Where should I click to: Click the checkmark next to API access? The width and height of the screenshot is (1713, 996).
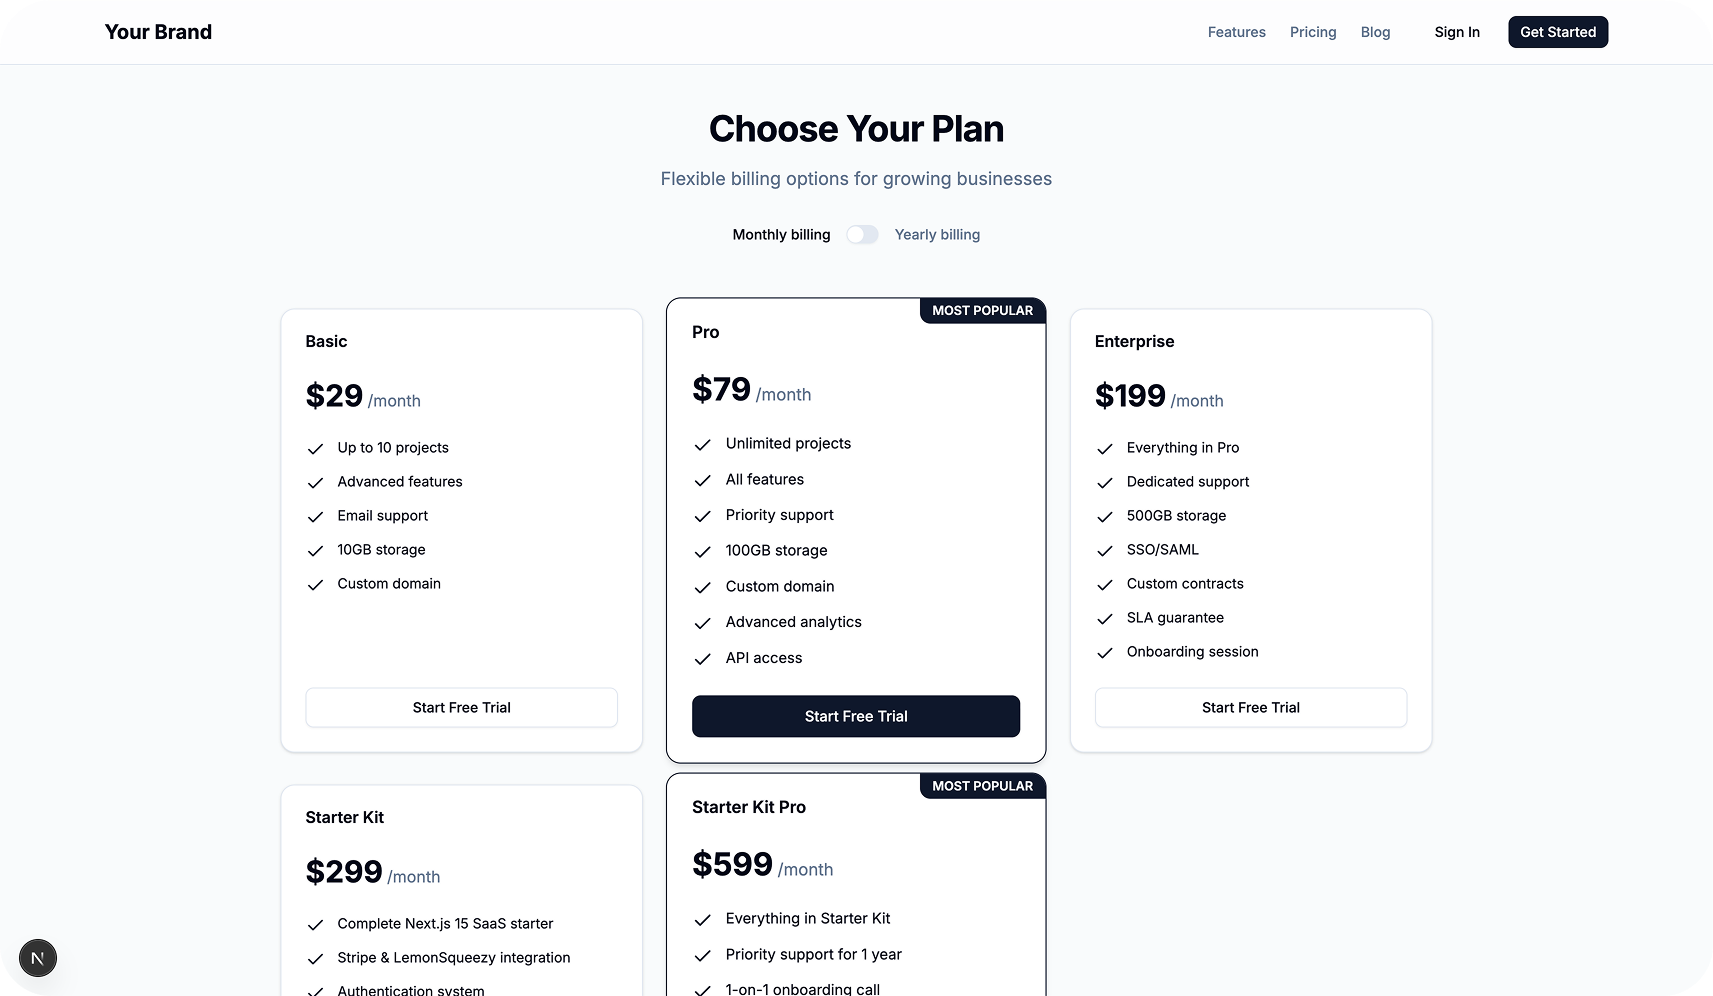702,659
